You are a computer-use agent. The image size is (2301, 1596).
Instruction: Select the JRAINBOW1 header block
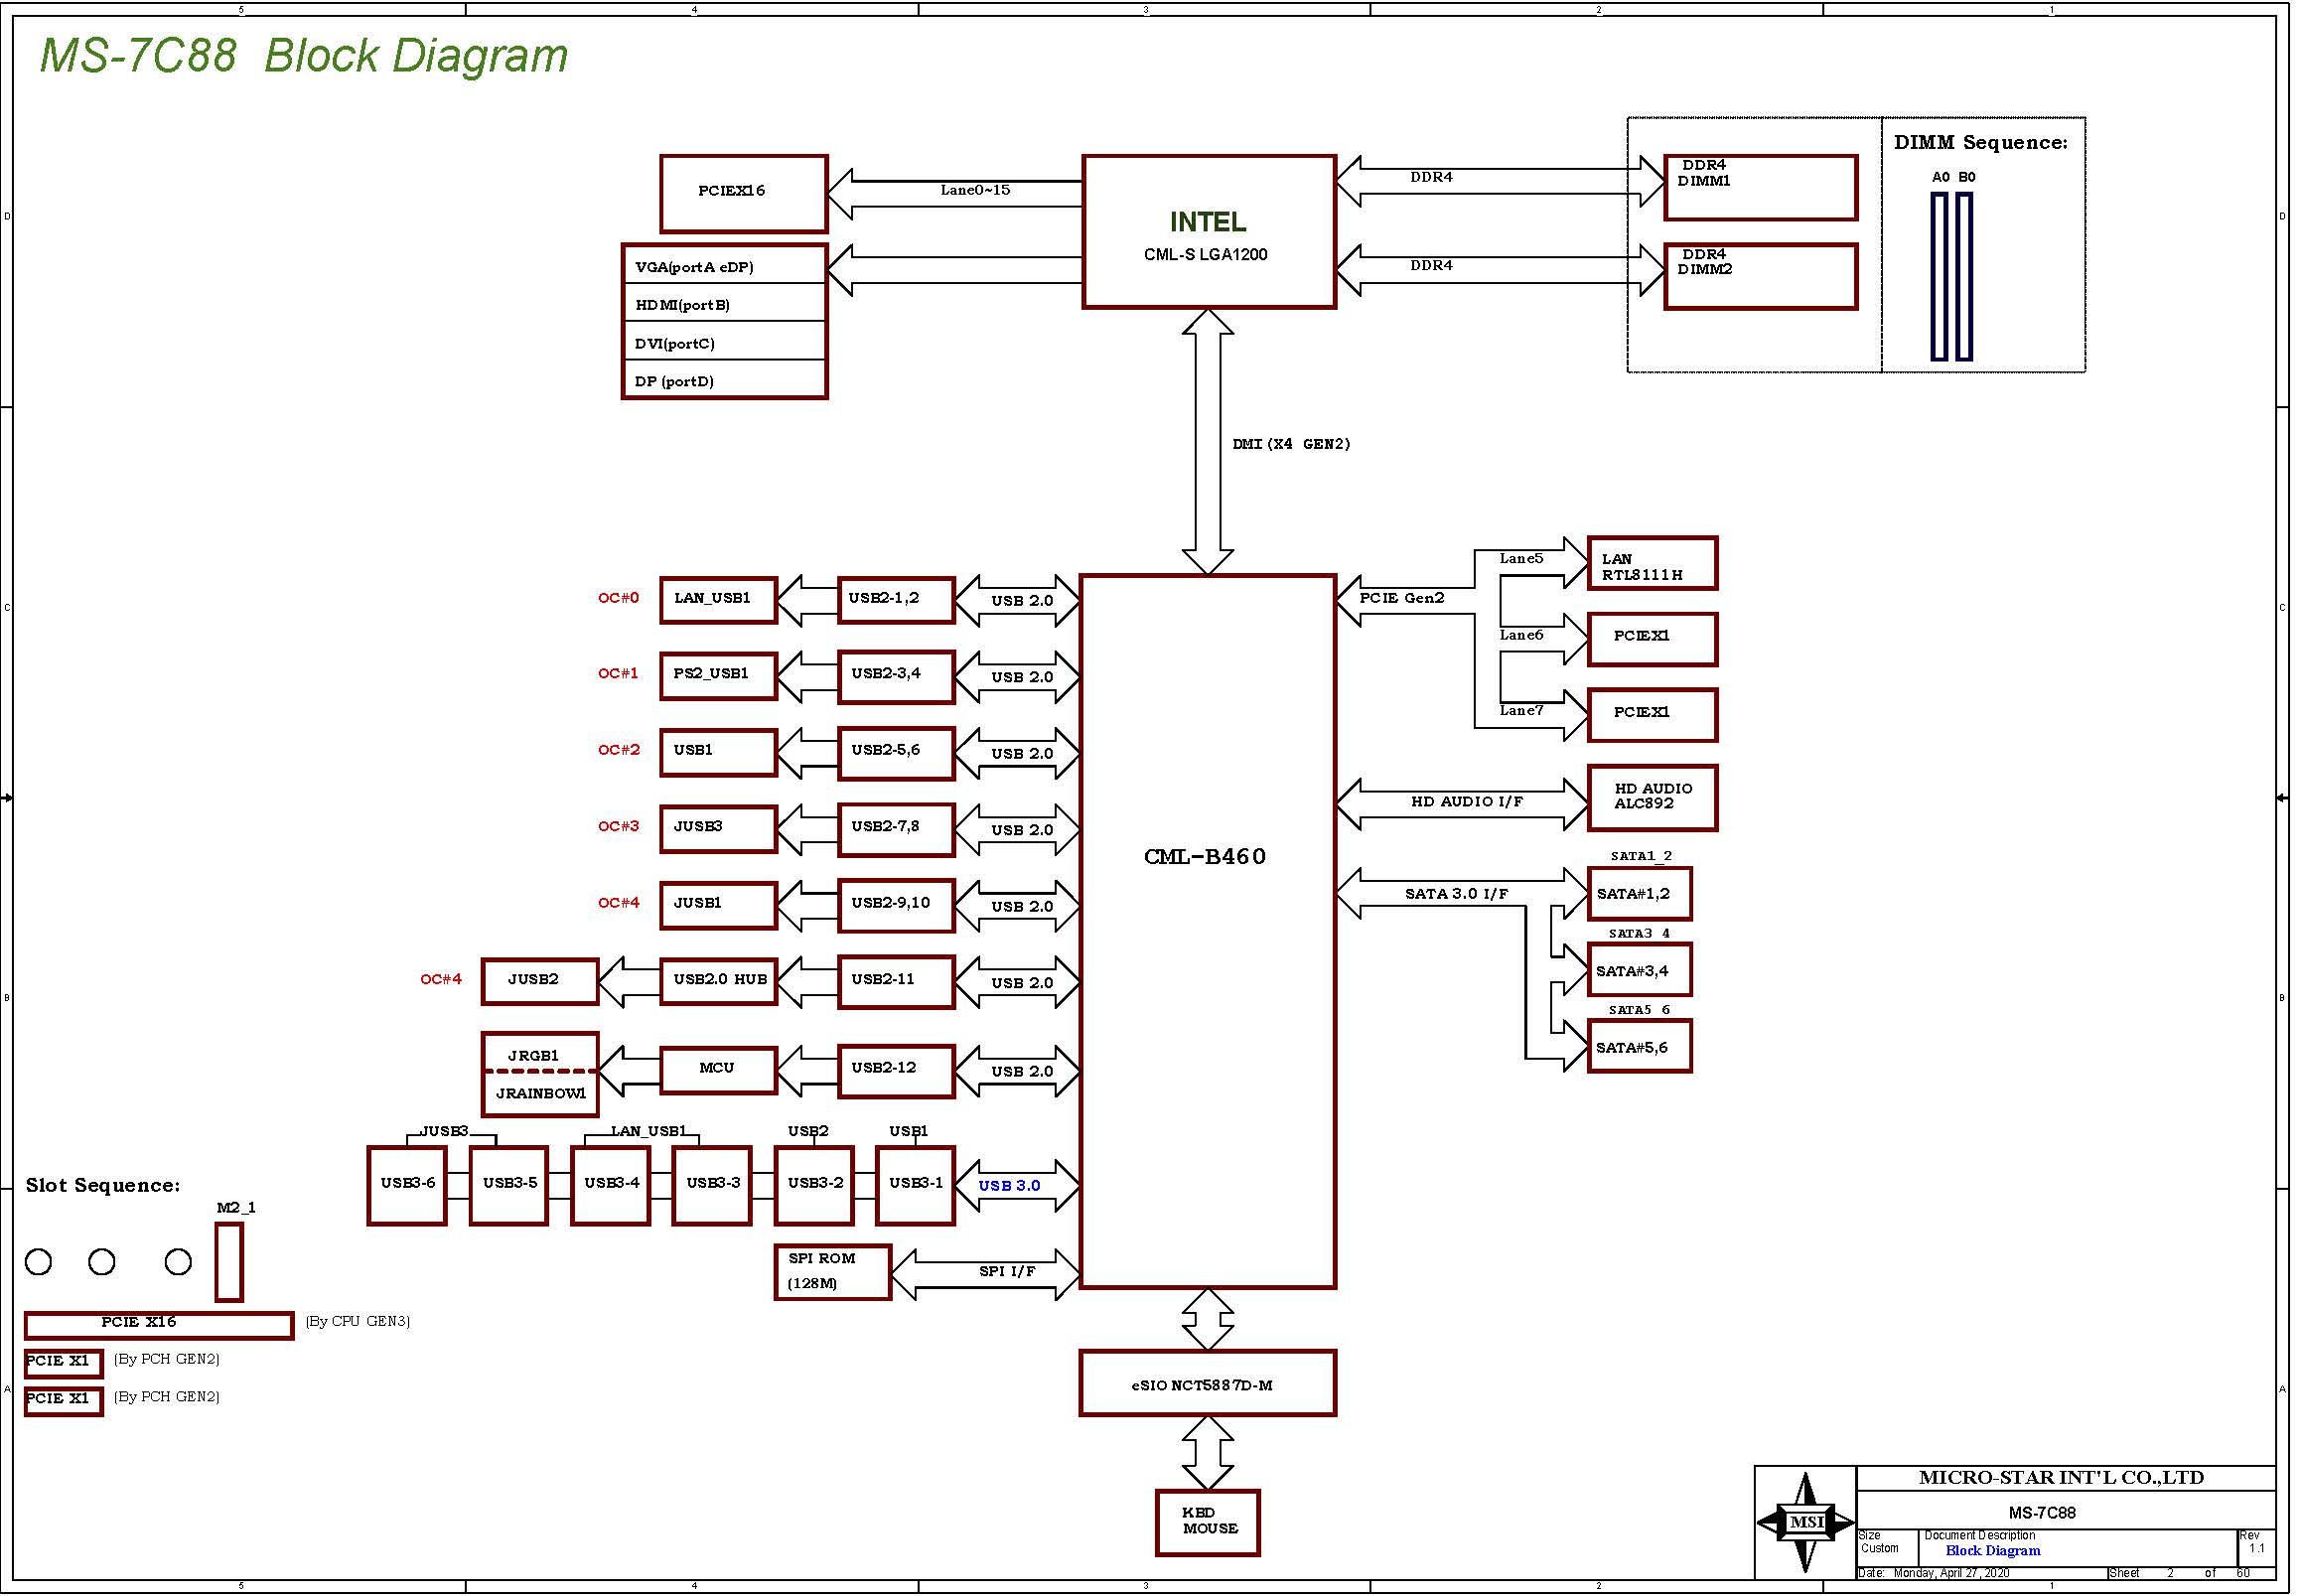point(540,1093)
